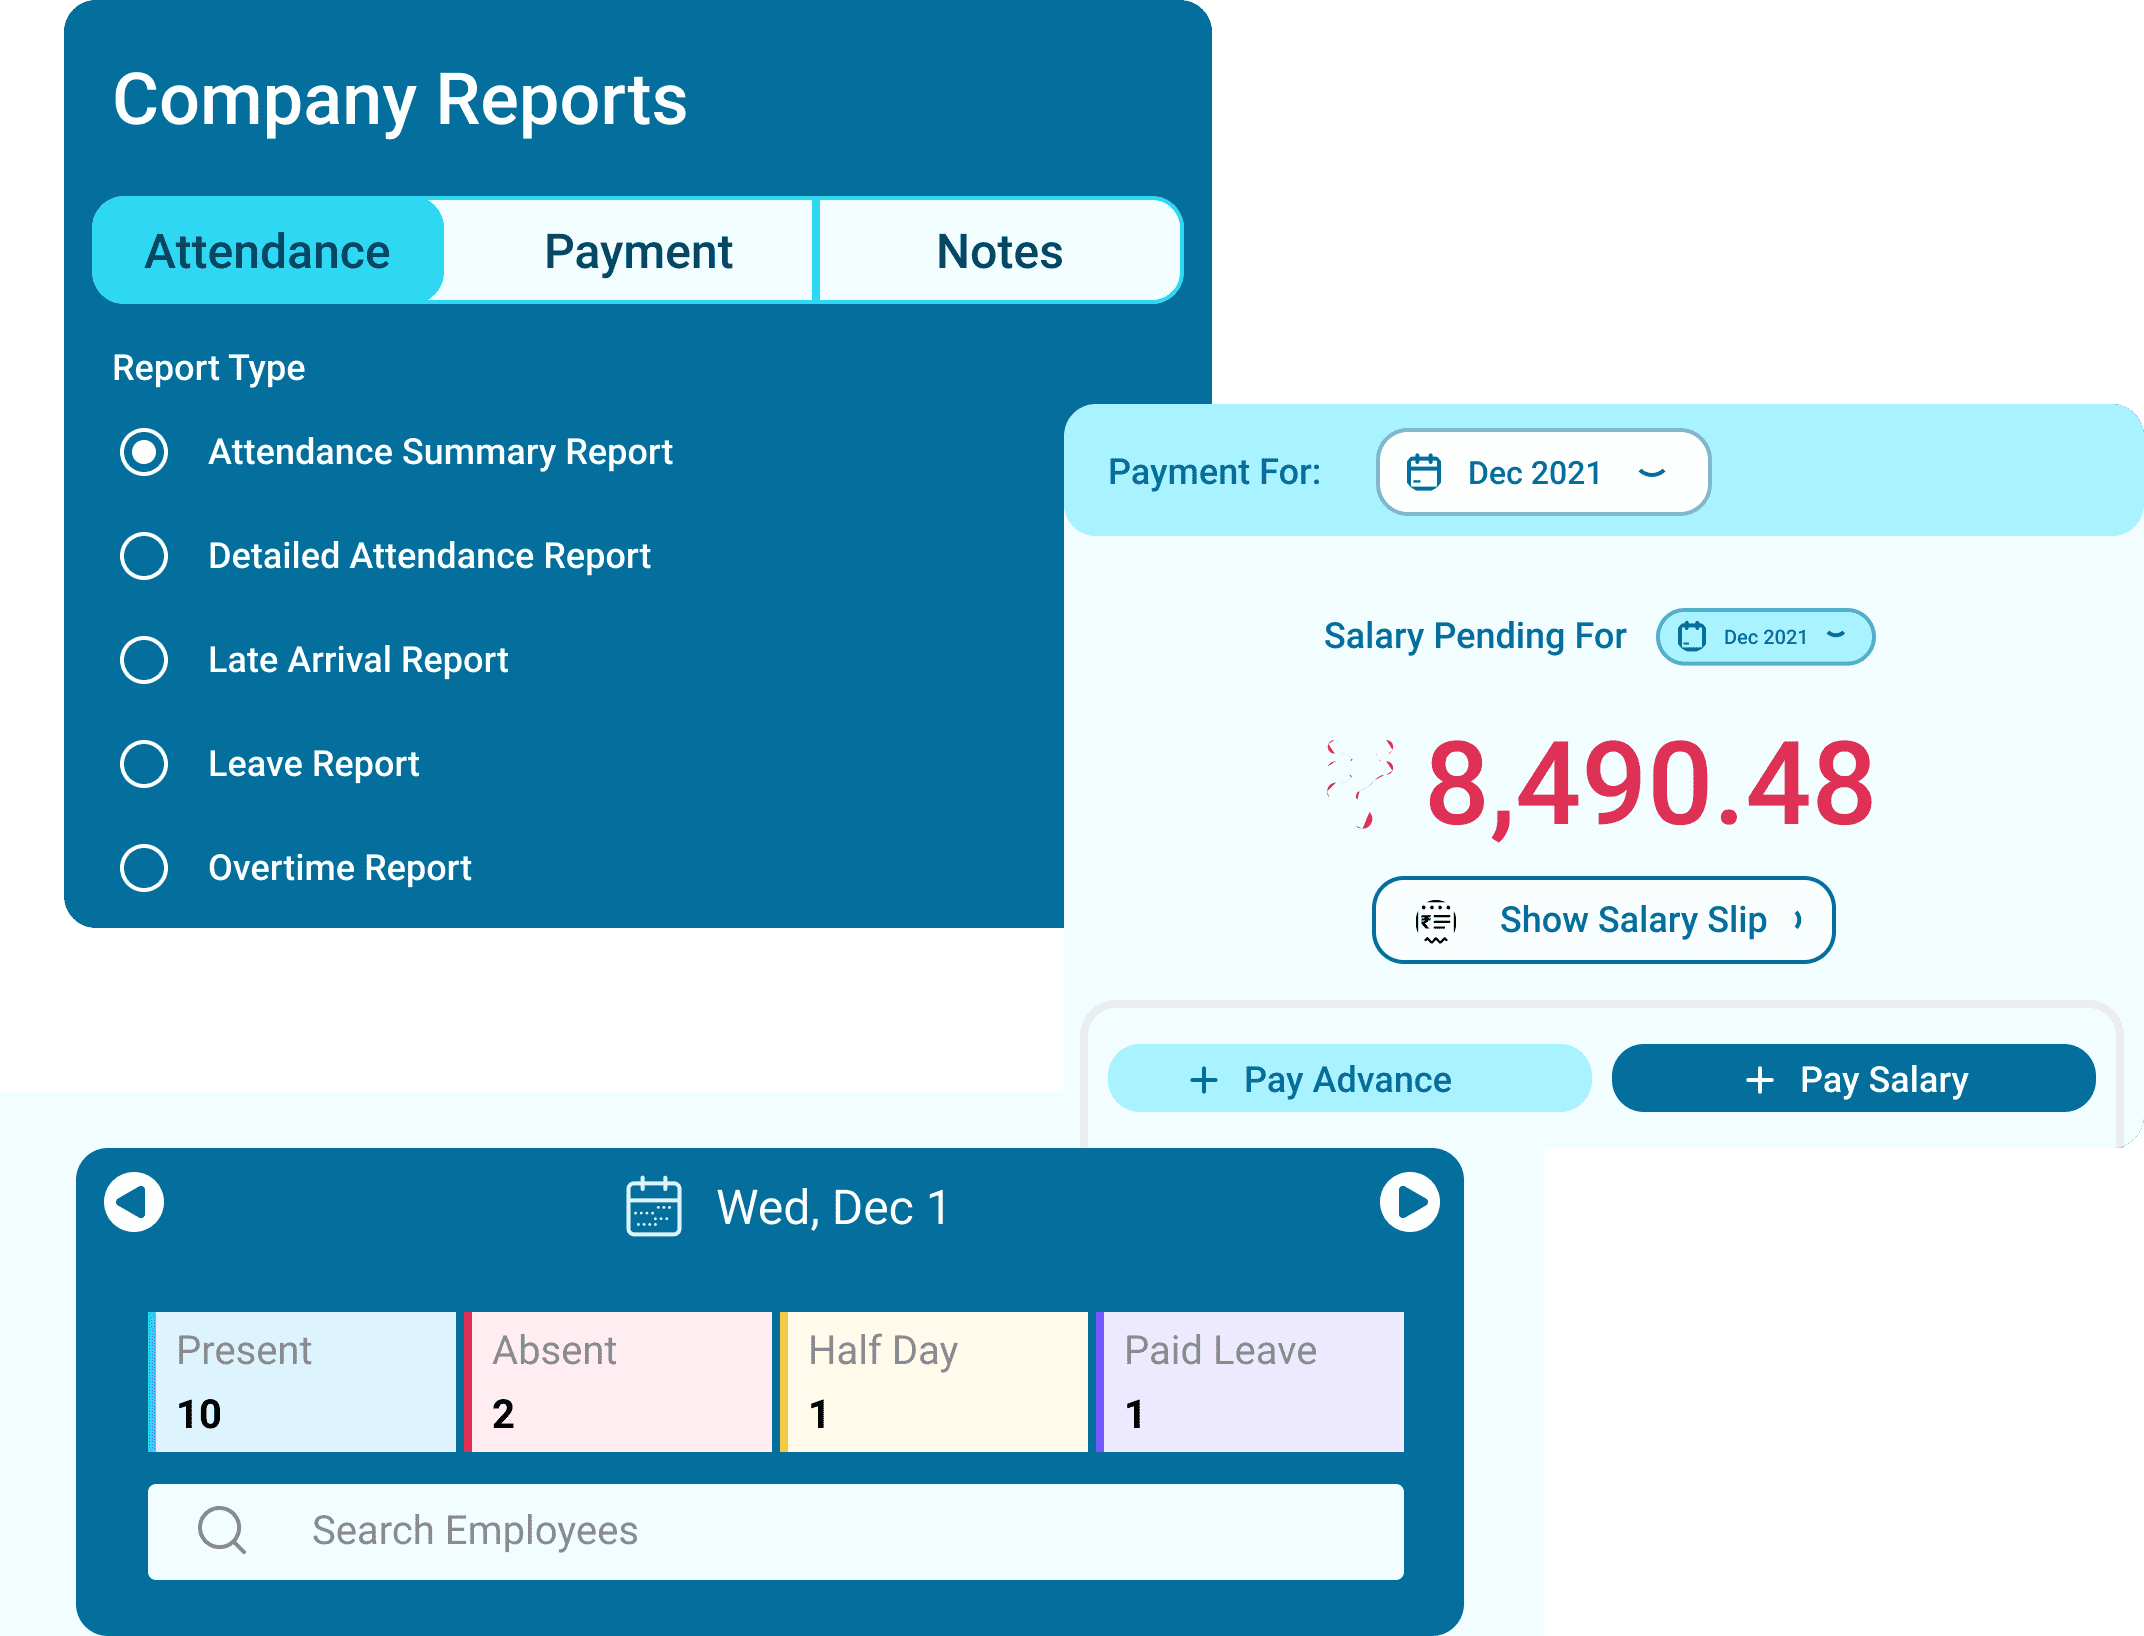
Task: Focus the Search Employees field
Action: click(x=800, y=1531)
